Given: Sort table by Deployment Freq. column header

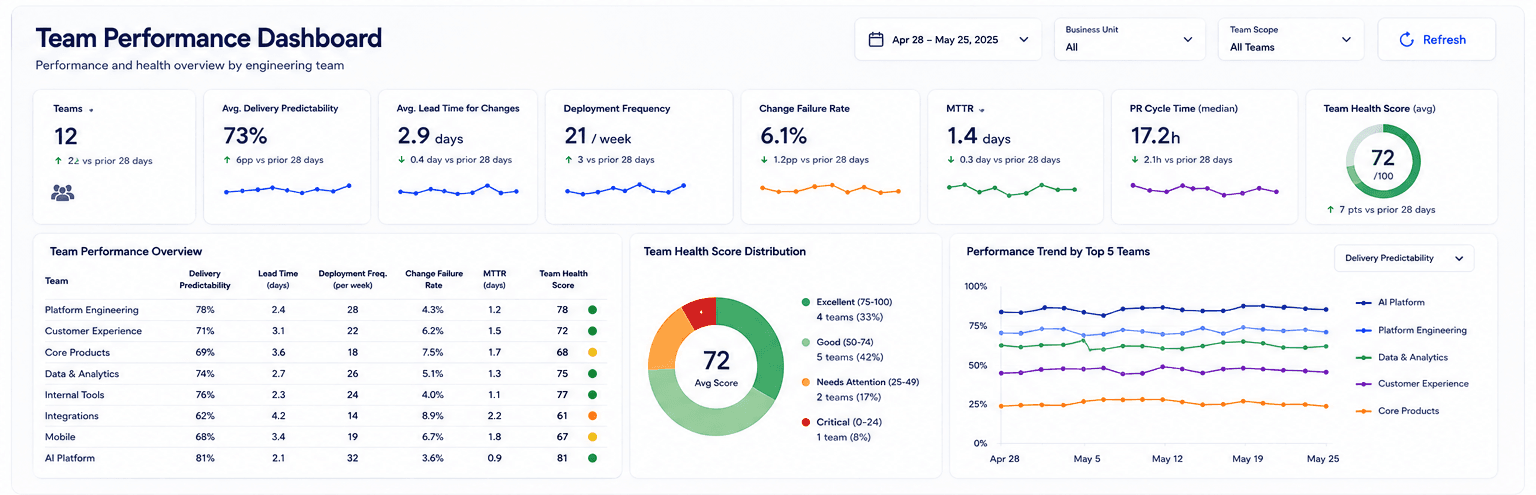Looking at the screenshot, I should click(352, 279).
